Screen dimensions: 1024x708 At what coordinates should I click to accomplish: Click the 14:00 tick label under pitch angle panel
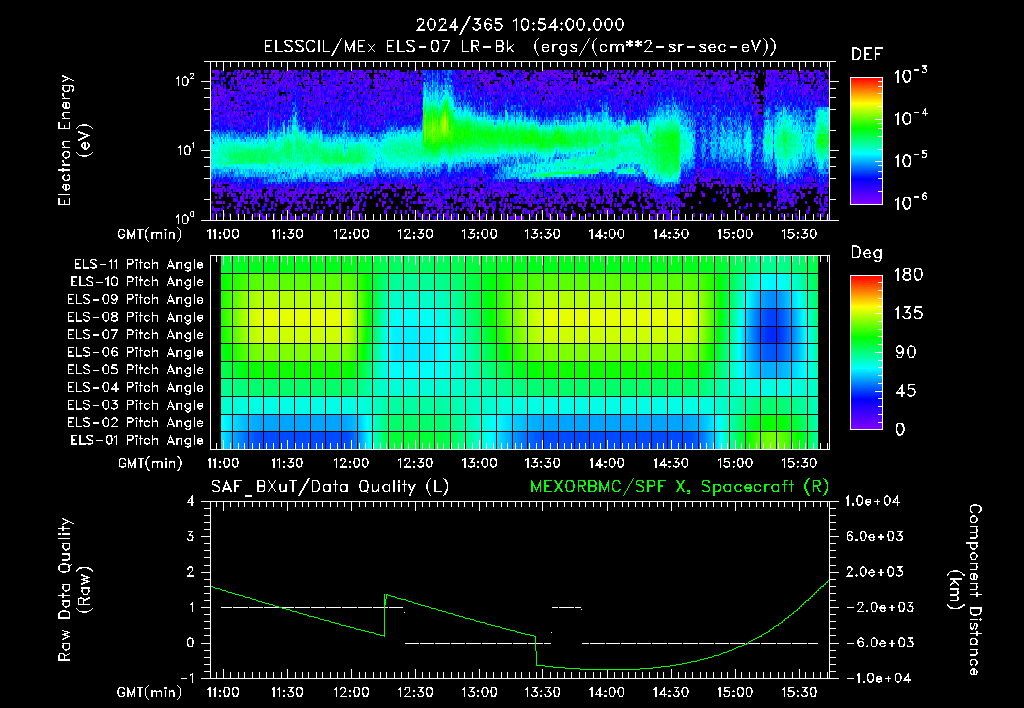pyautogui.click(x=607, y=463)
